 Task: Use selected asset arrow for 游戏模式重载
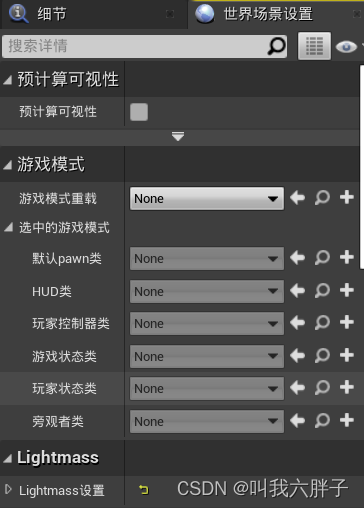297,198
